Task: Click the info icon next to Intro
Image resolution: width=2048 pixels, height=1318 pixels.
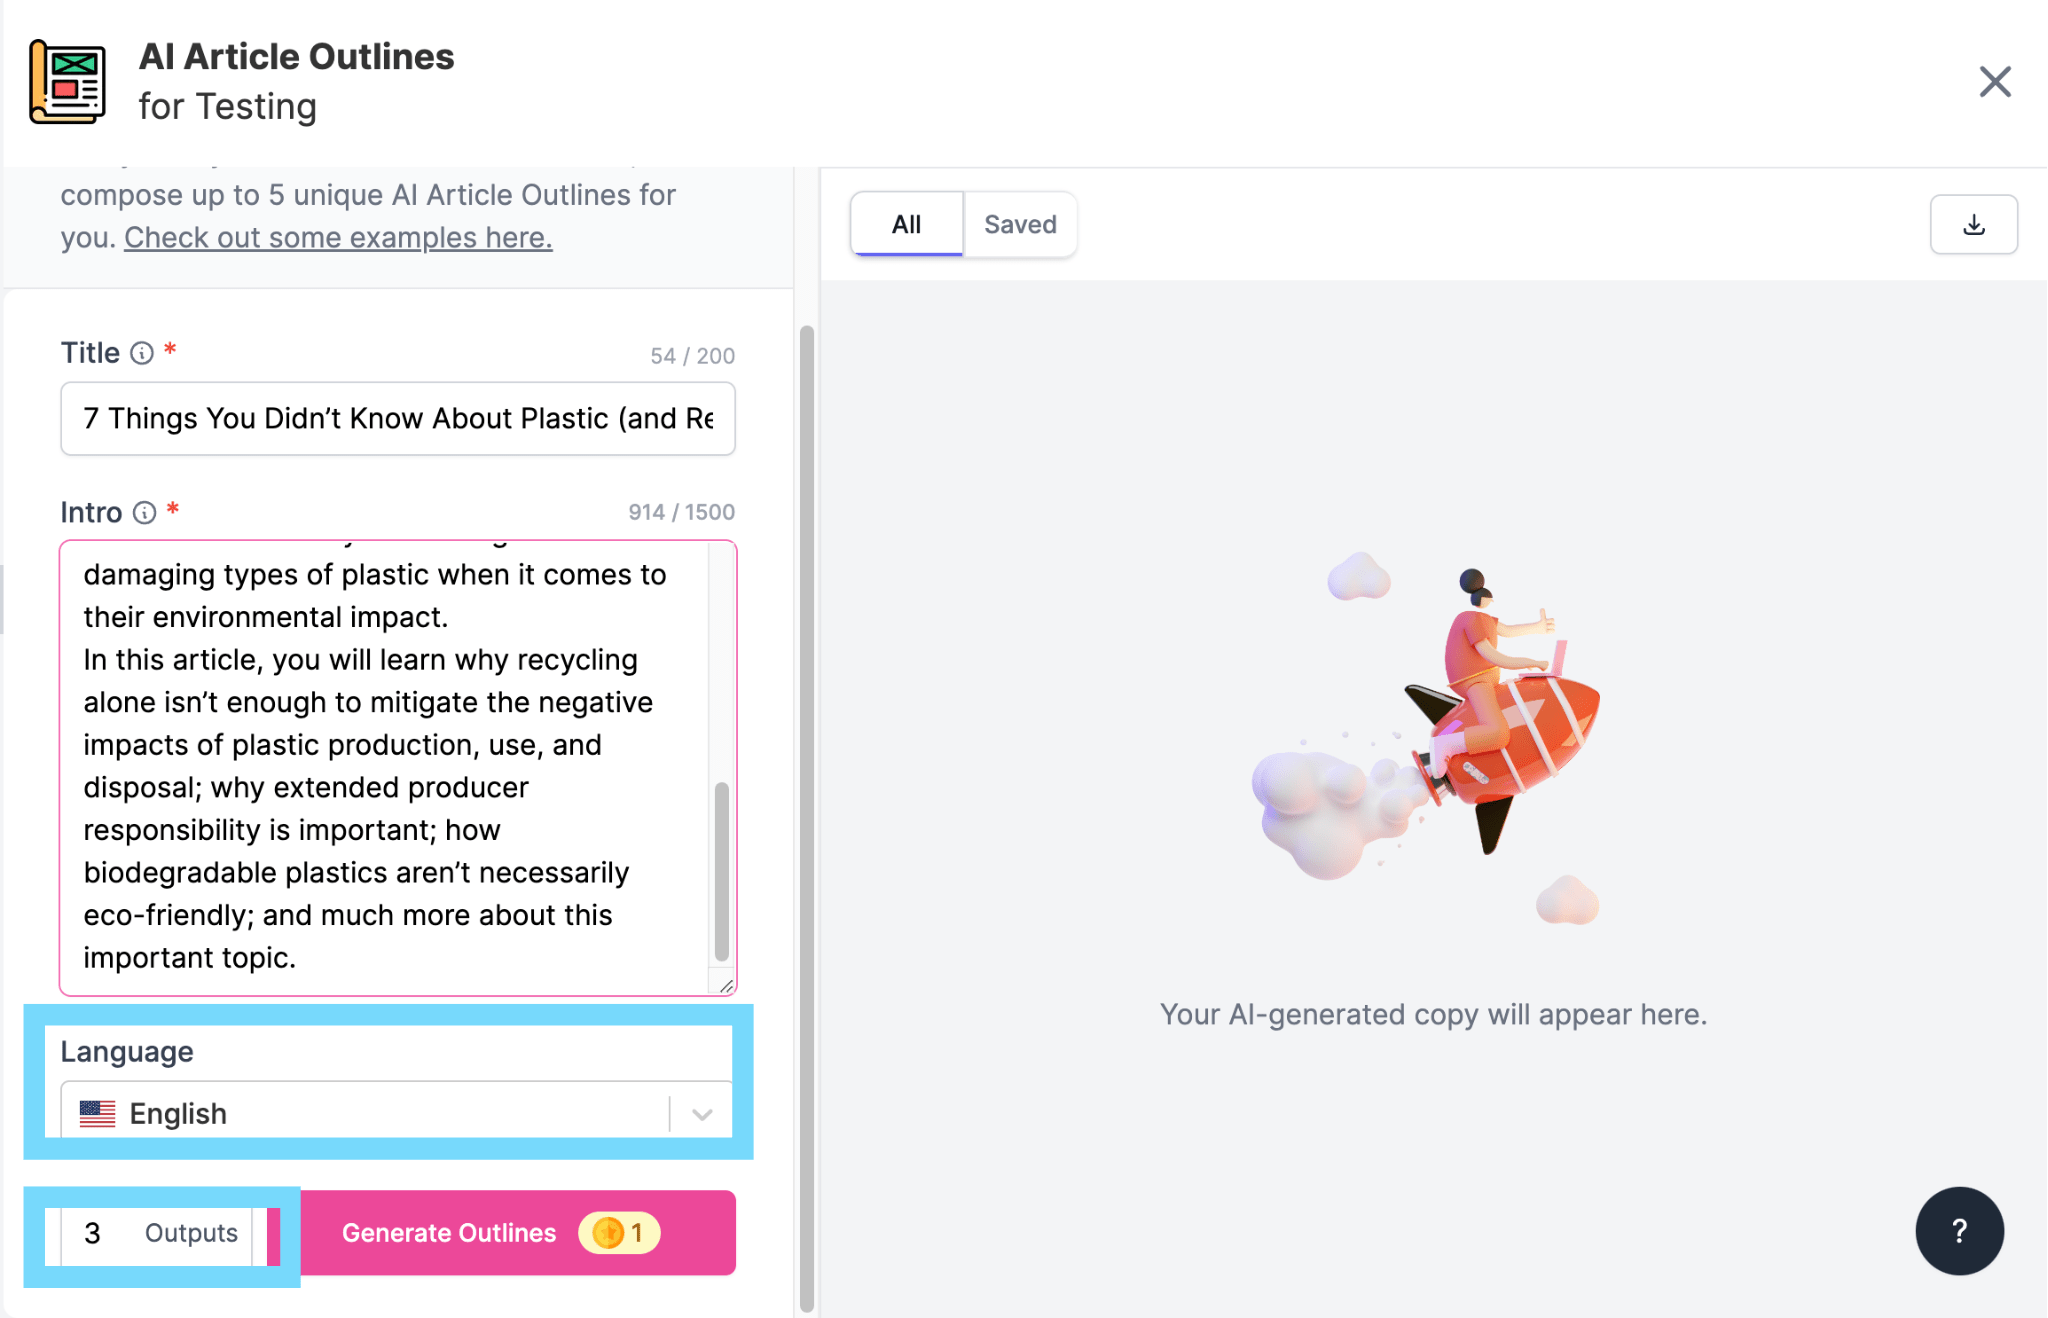Action: point(145,513)
